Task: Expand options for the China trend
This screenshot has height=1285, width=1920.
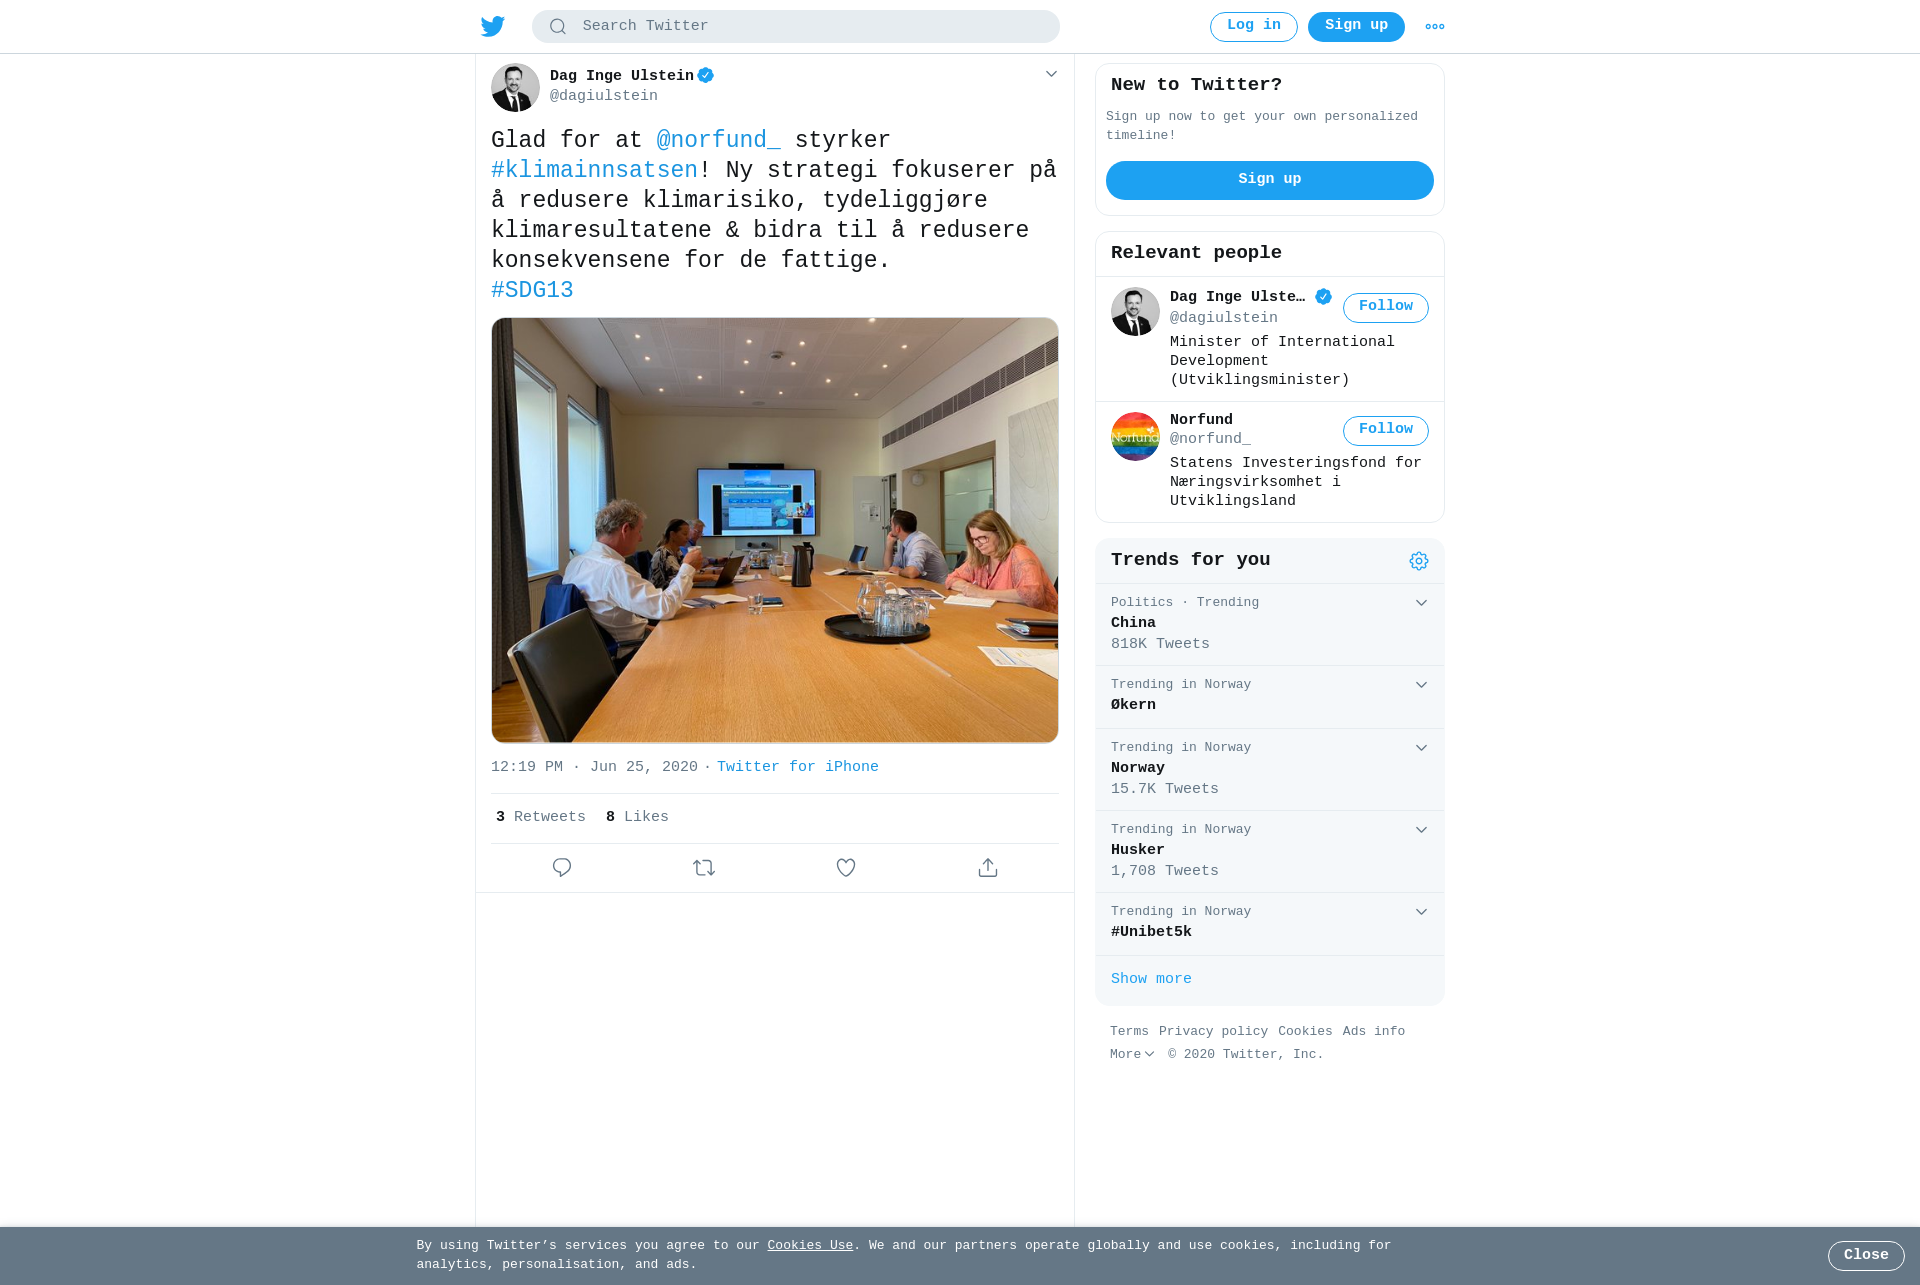Action: [1421, 603]
